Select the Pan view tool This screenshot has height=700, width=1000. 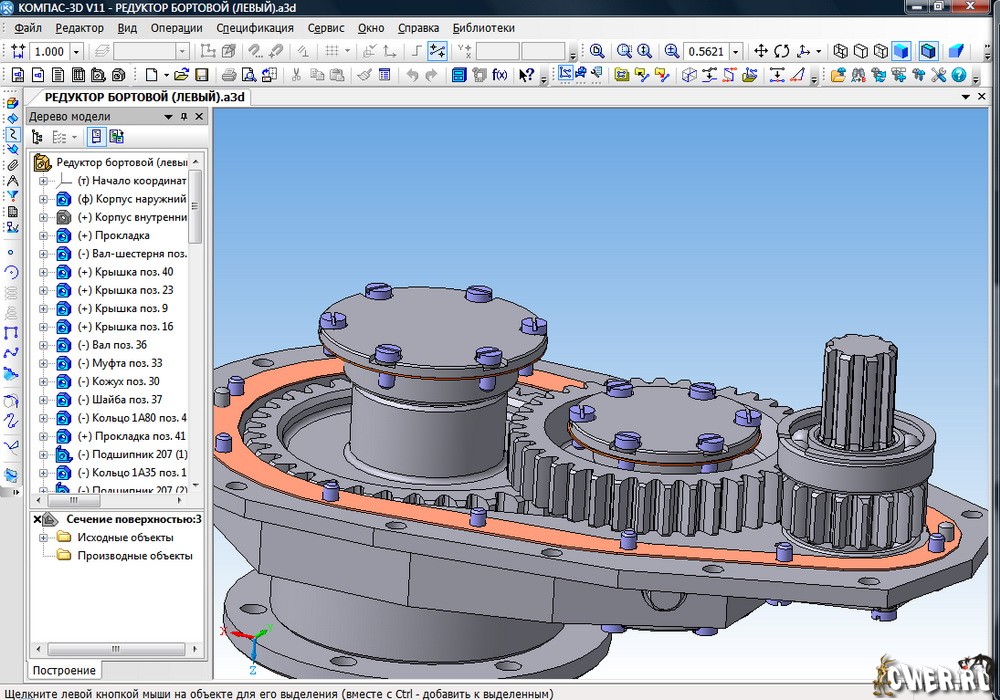point(760,51)
